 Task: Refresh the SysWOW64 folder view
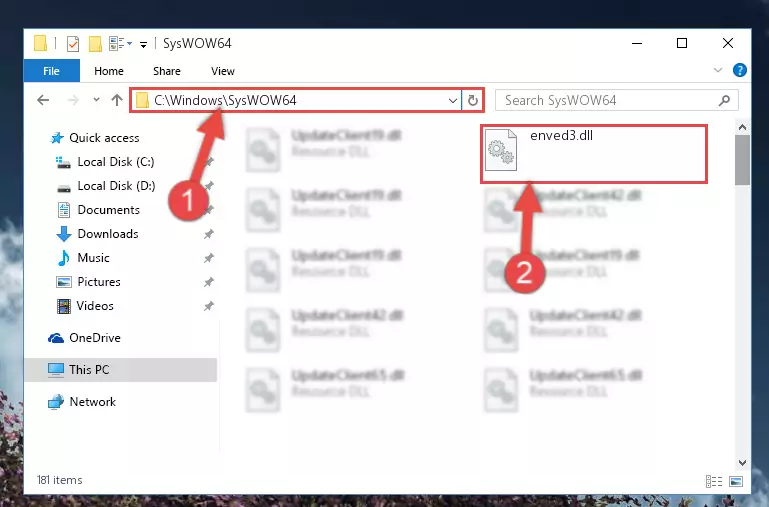472,101
